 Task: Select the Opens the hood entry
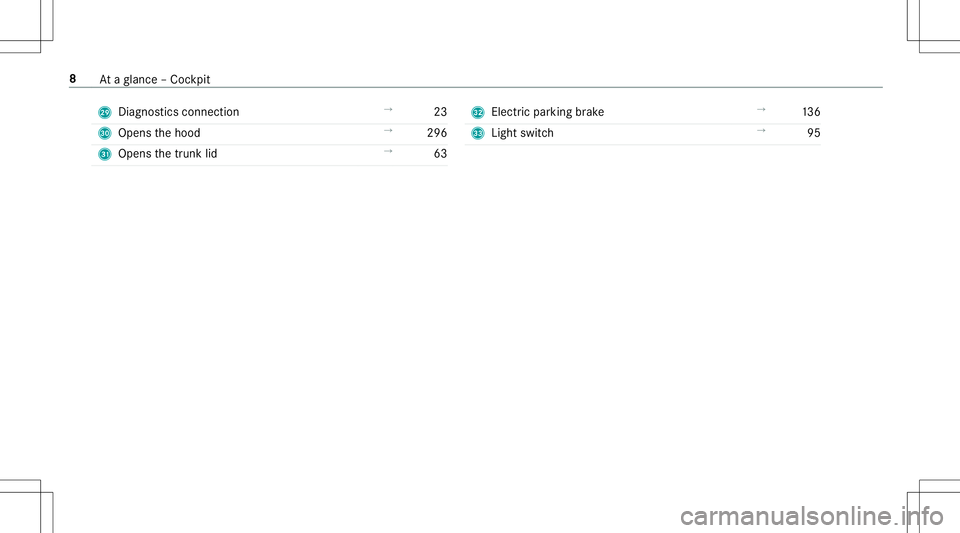point(159,133)
